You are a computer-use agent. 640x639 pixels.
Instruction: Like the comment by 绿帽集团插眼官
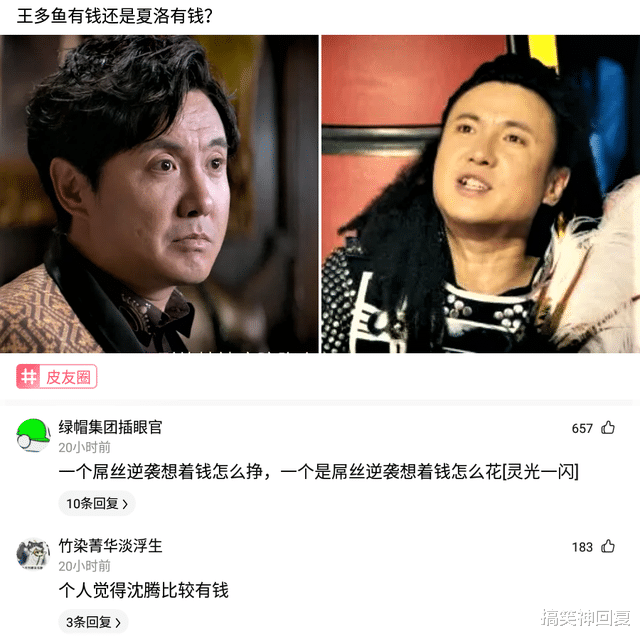click(x=608, y=428)
